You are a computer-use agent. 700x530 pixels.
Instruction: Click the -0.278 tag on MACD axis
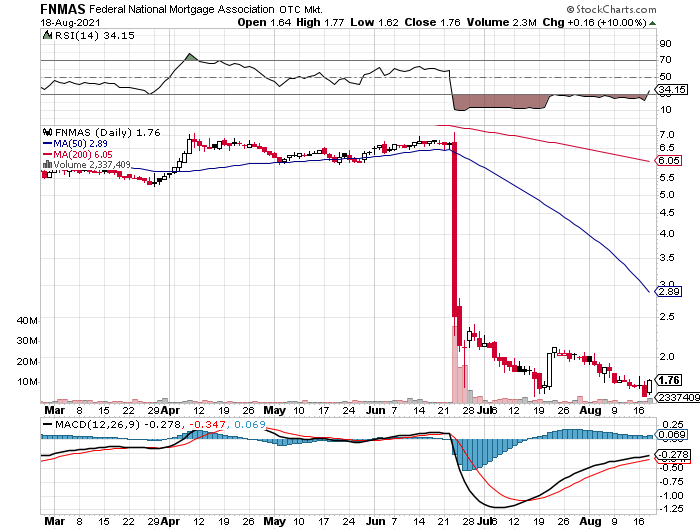[672, 455]
